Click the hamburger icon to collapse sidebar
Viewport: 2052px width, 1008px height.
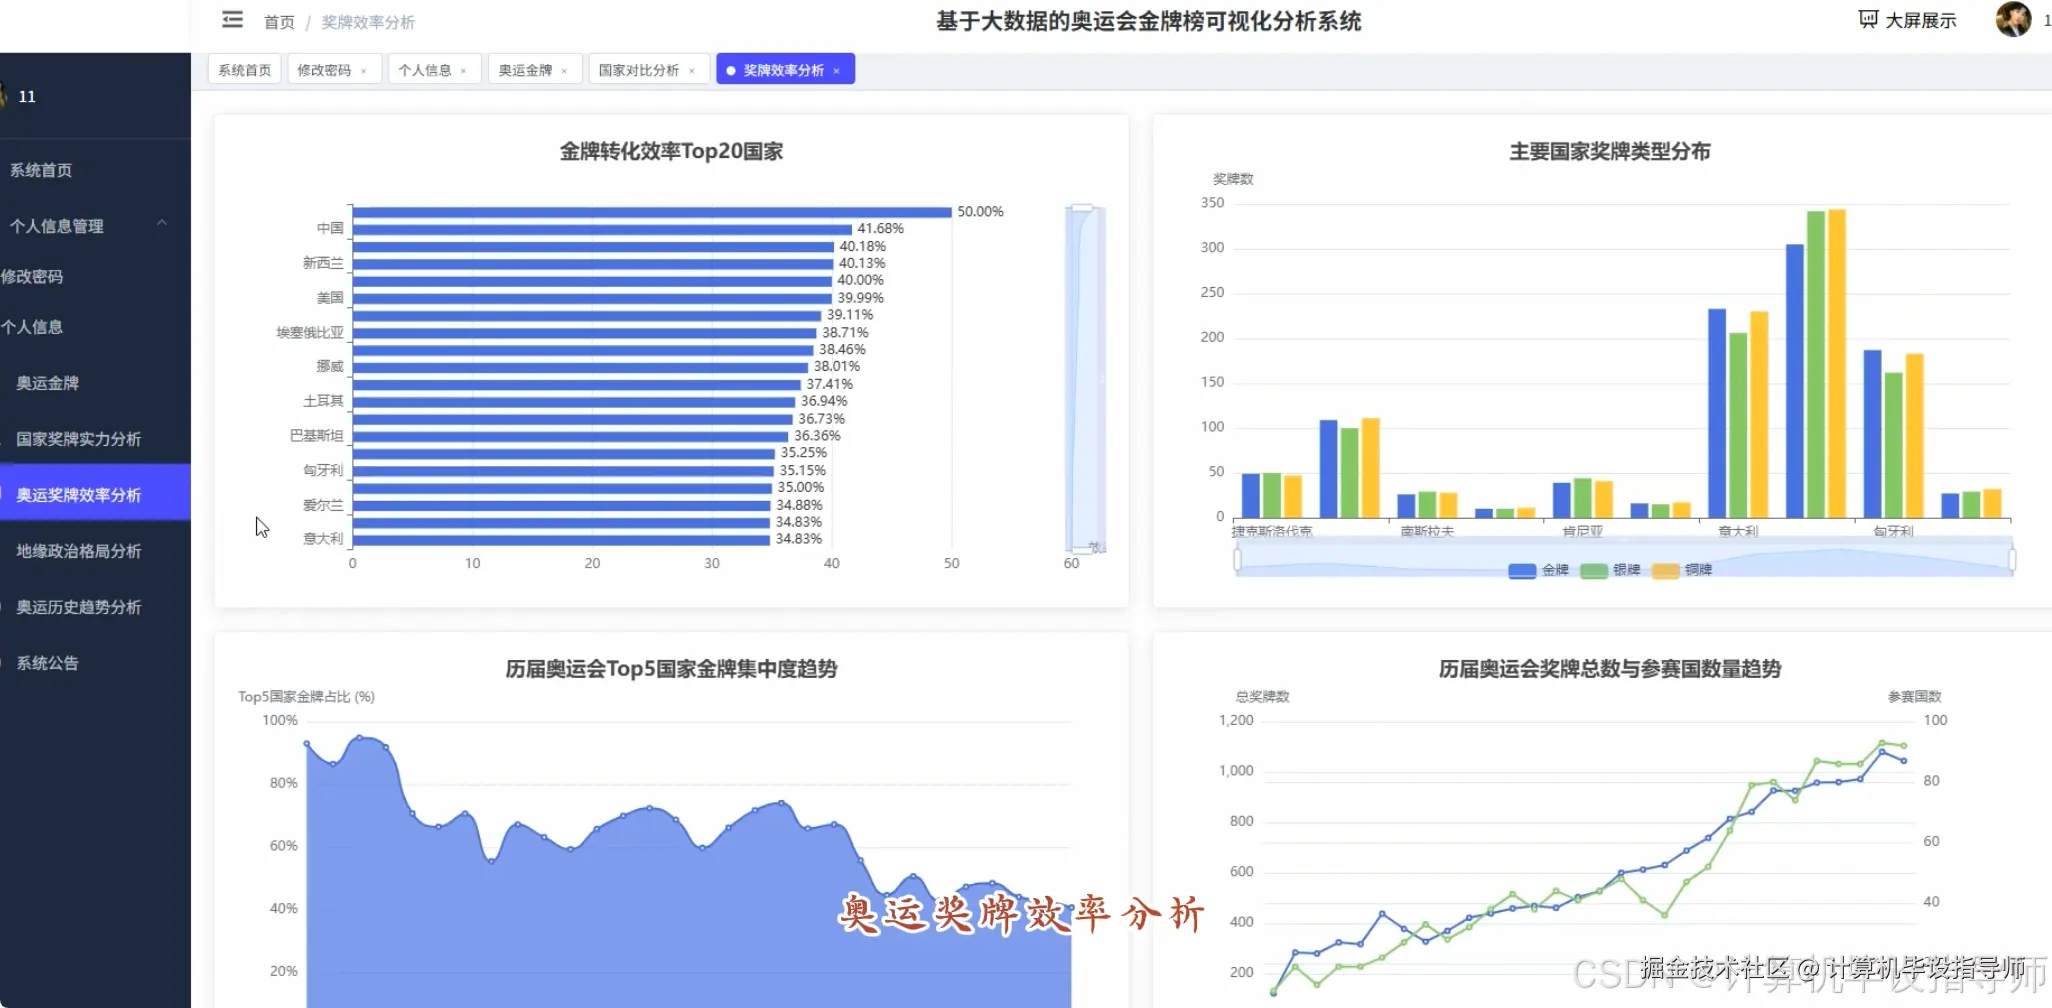click(x=232, y=20)
